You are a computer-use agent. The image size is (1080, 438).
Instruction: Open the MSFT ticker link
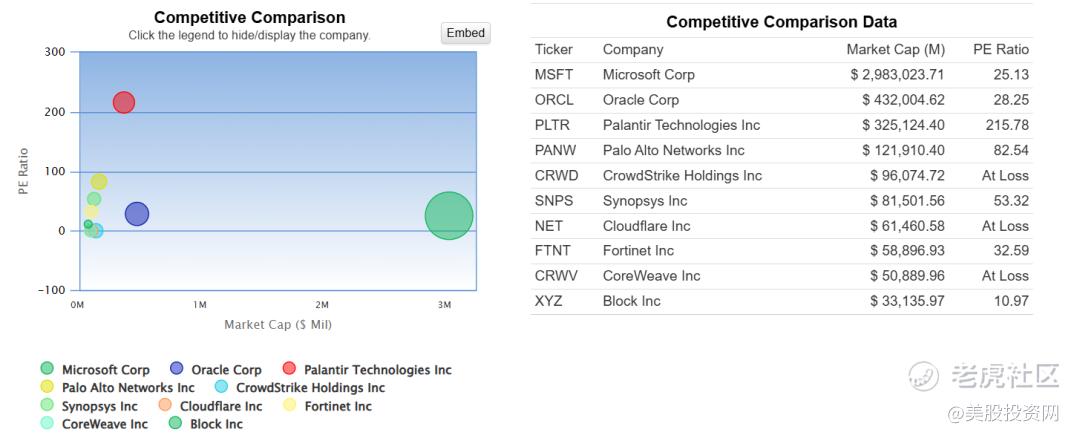[x=554, y=74]
